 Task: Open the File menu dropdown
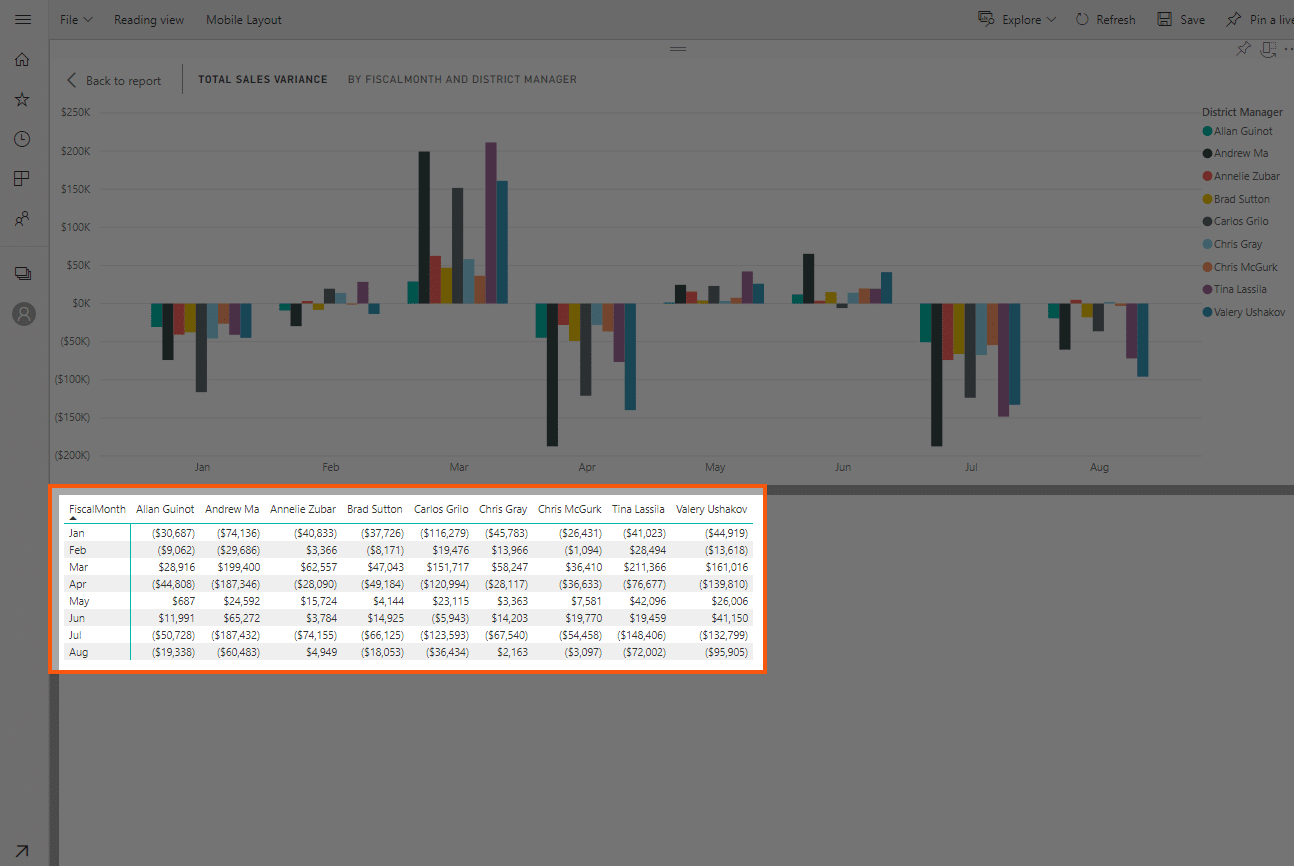[76, 19]
